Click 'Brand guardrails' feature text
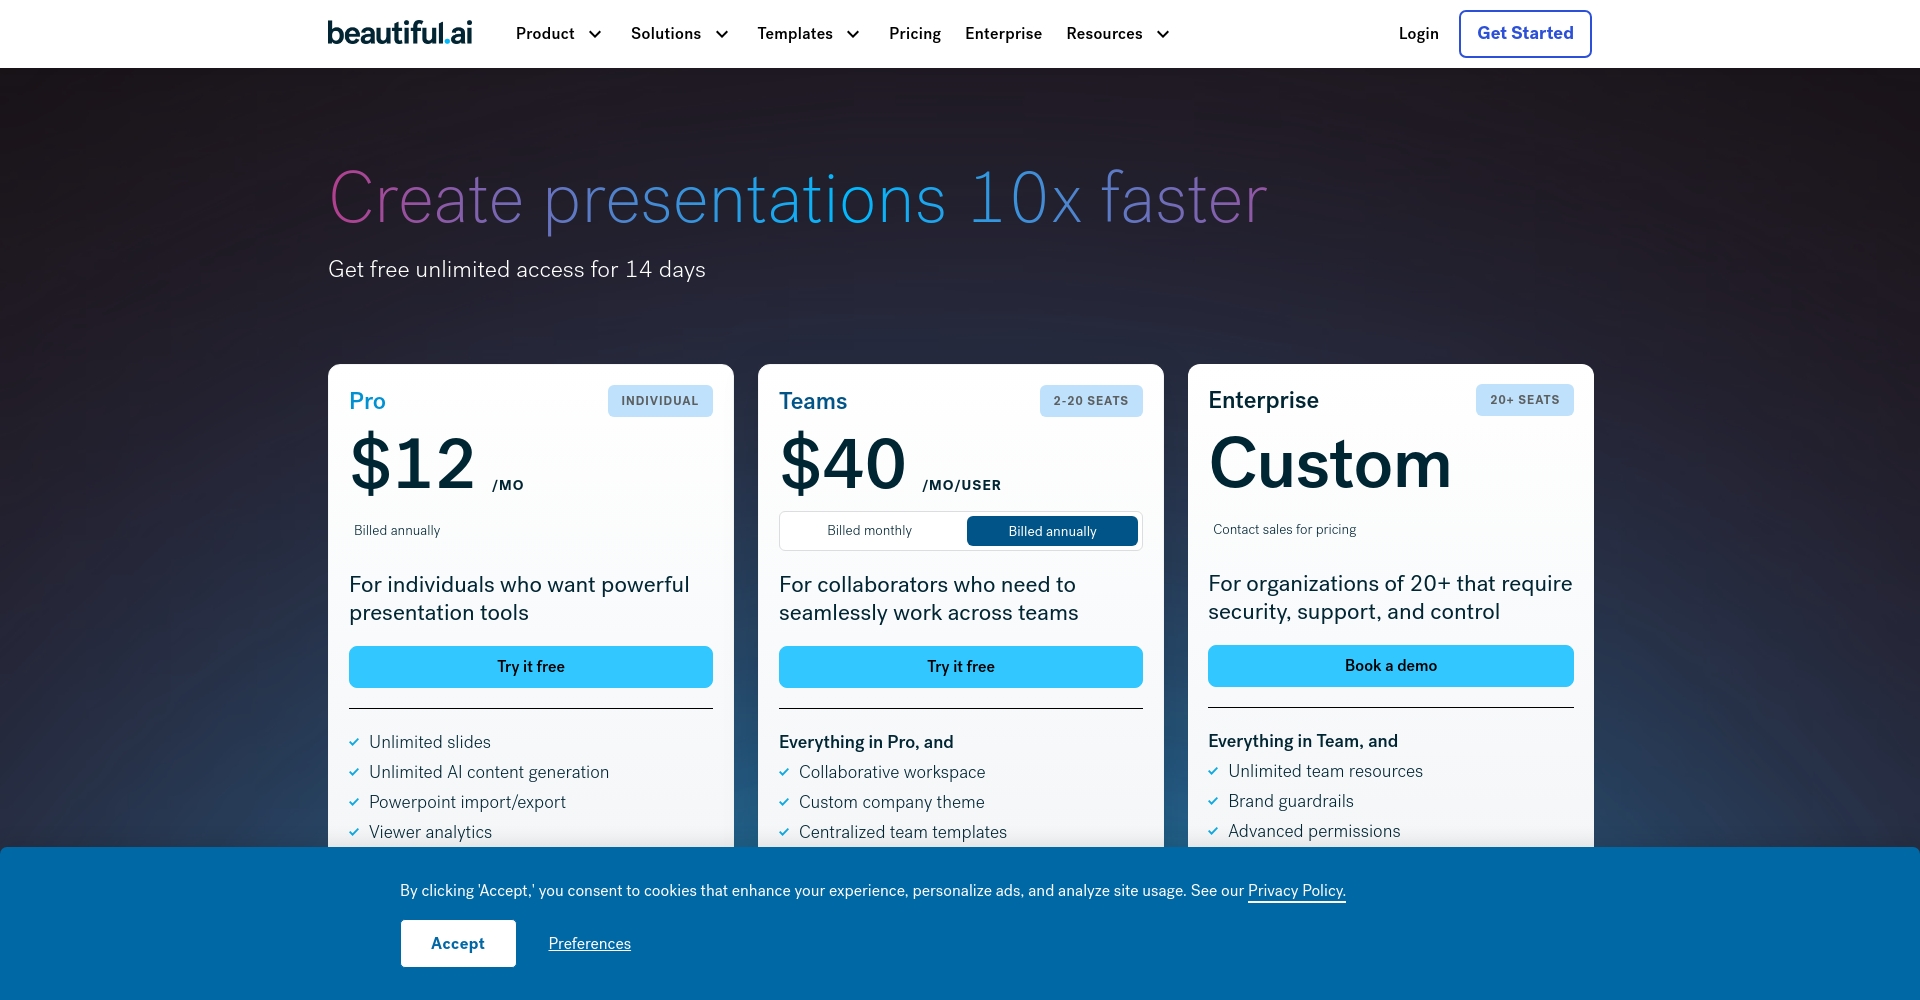Image resolution: width=1920 pixels, height=1000 pixels. (x=1291, y=801)
